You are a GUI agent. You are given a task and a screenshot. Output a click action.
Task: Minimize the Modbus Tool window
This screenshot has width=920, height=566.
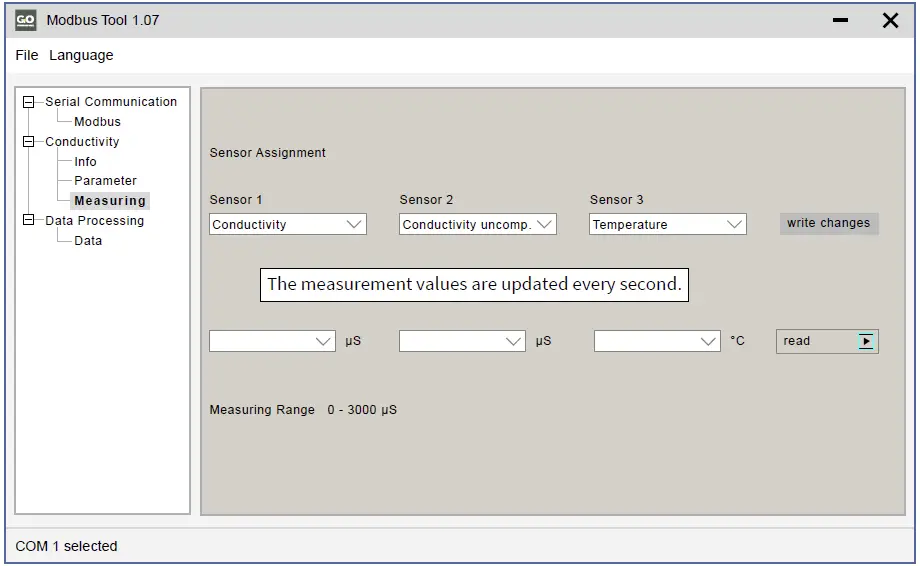pyautogui.click(x=840, y=20)
